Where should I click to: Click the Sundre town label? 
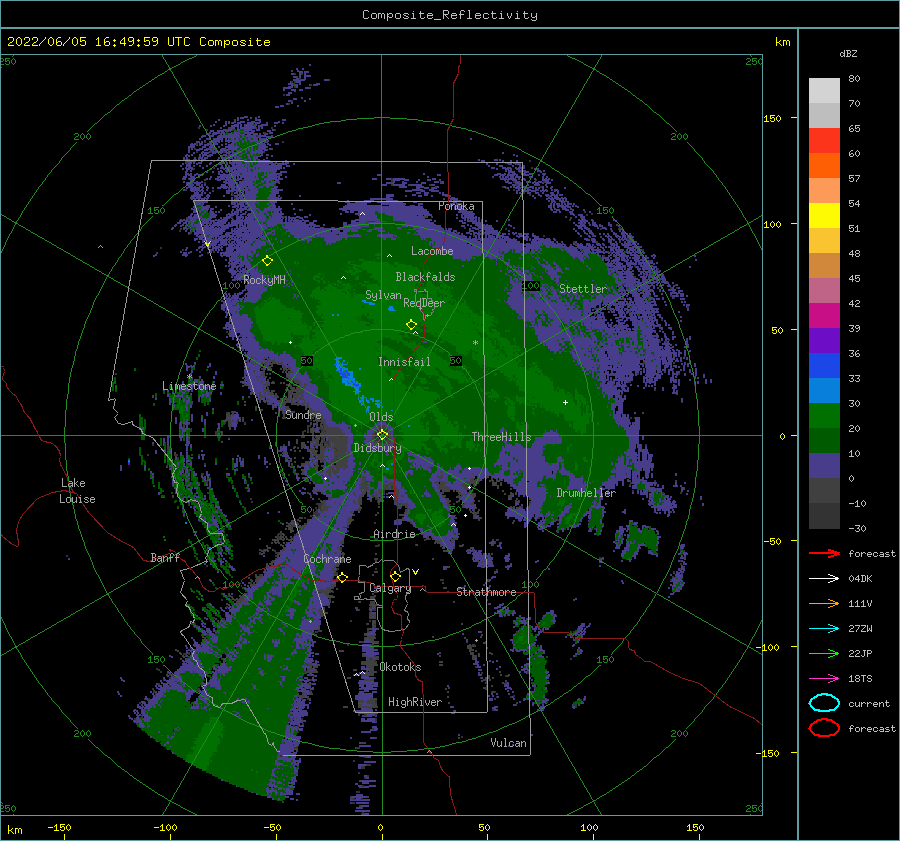(x=303, y=415)
